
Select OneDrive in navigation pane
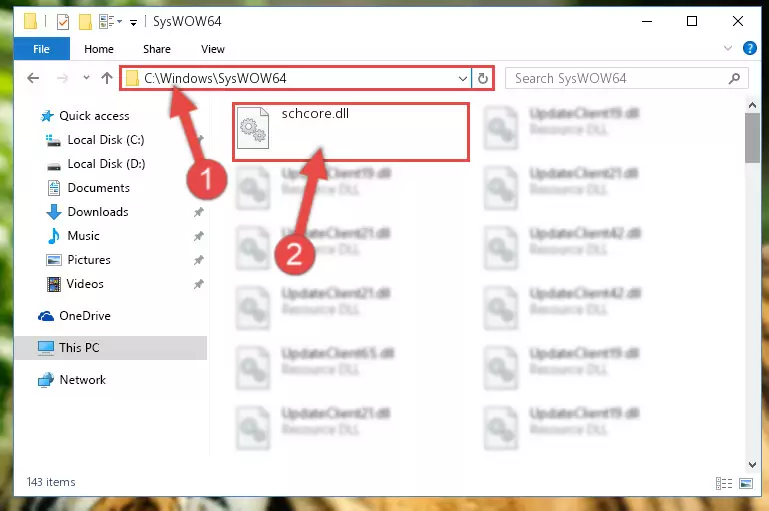click(85, 316)
